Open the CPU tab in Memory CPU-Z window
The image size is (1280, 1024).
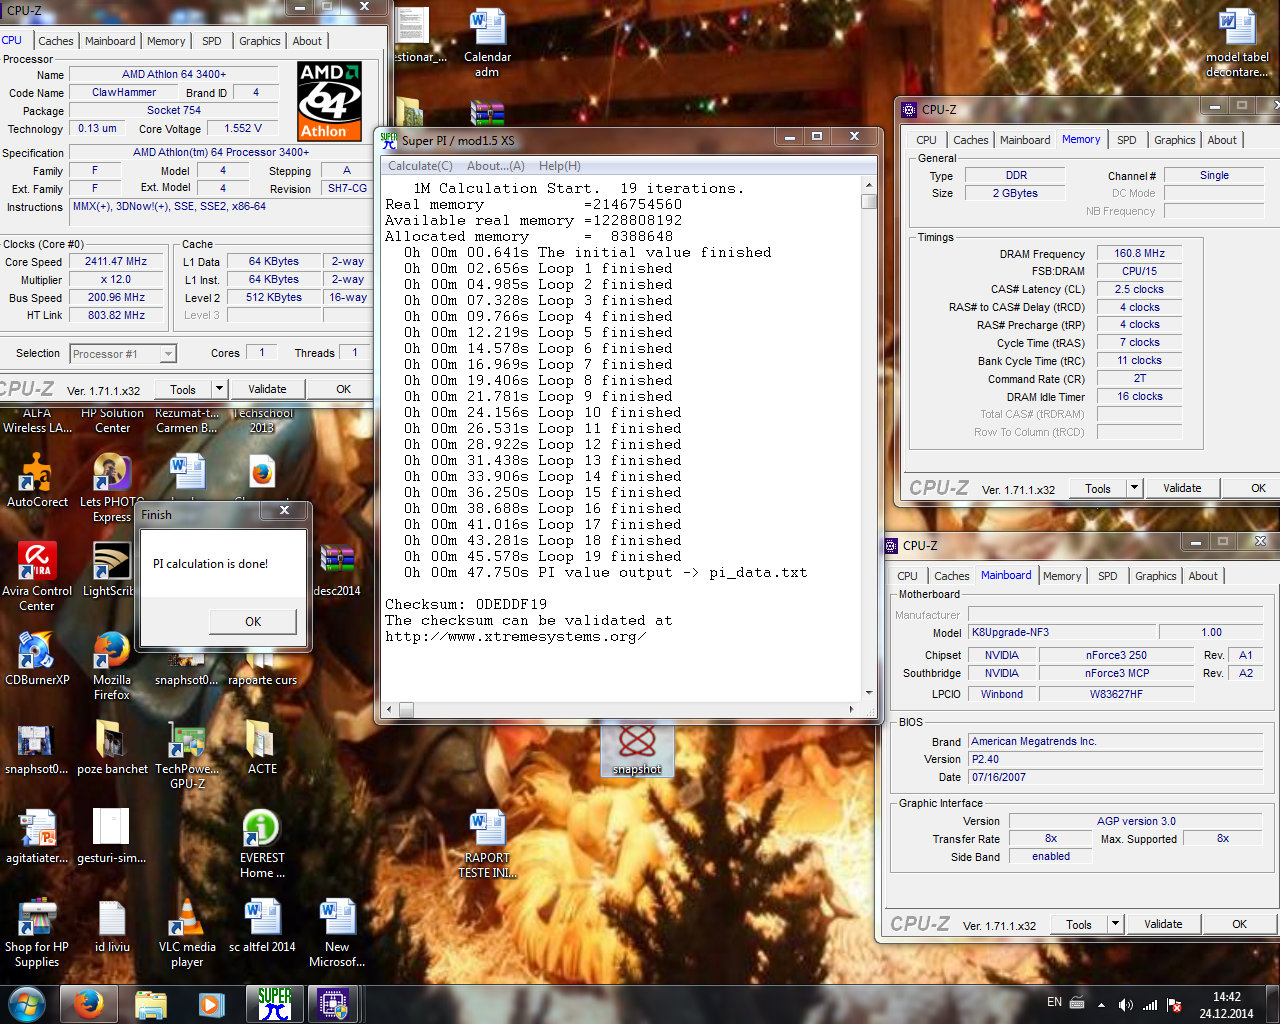click(926, 140)
